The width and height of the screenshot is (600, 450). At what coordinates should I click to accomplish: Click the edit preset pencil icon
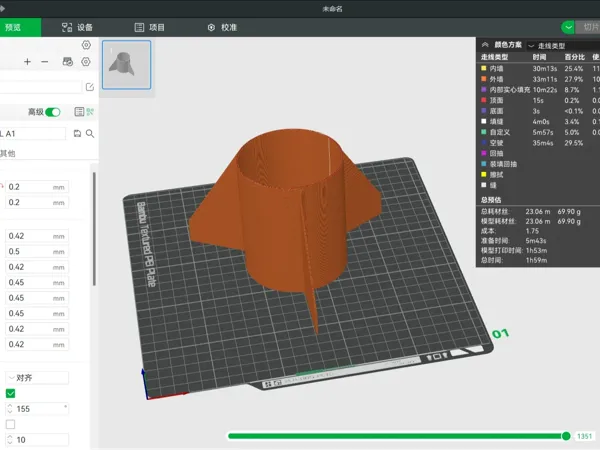tap(90, 87)
